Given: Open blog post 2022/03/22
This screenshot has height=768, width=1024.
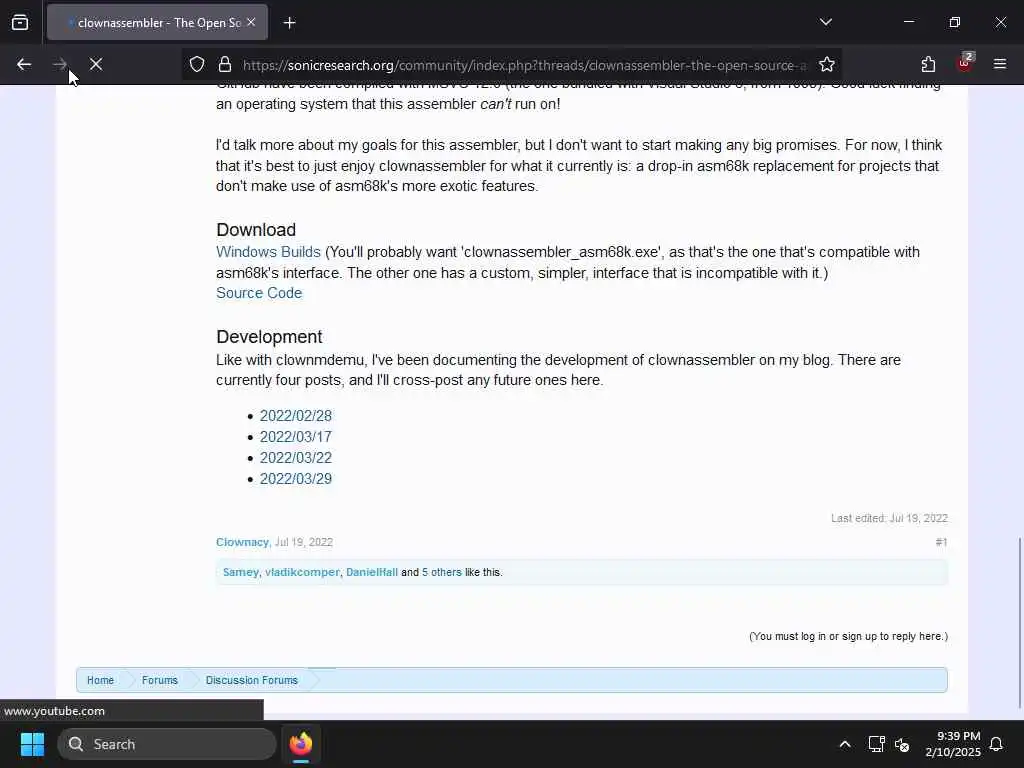Looking at the screenshot, I should click(296, 458).
